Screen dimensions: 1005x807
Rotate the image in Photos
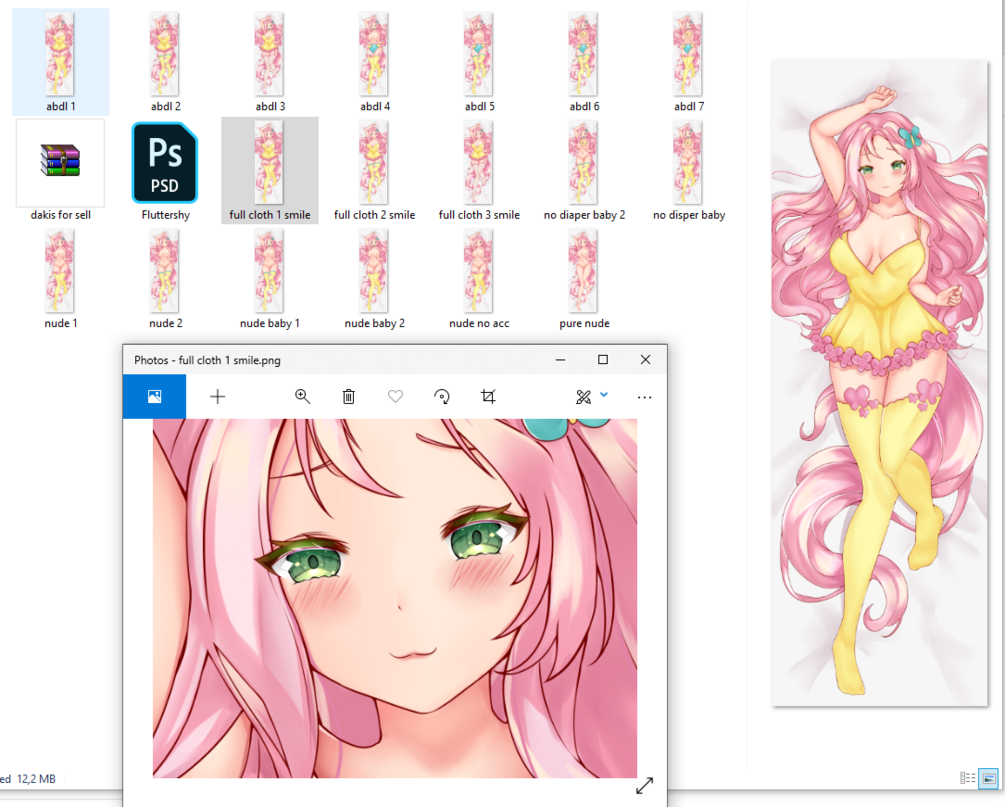tap(442, 397)
